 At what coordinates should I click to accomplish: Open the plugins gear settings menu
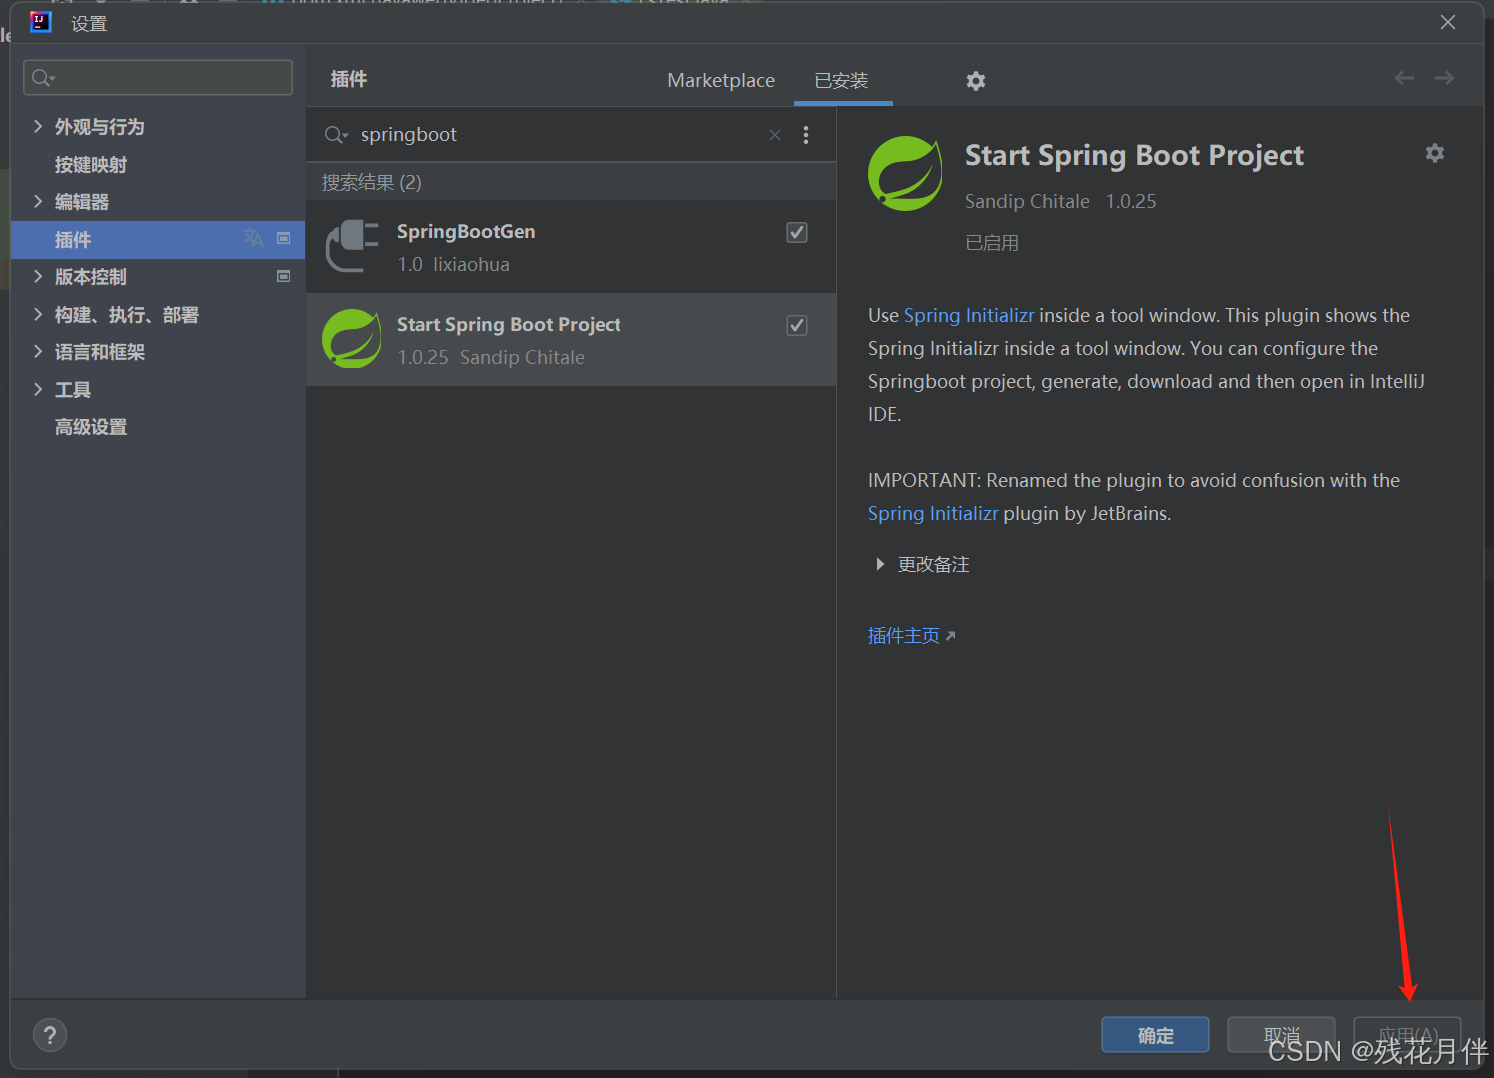(976, 81)
